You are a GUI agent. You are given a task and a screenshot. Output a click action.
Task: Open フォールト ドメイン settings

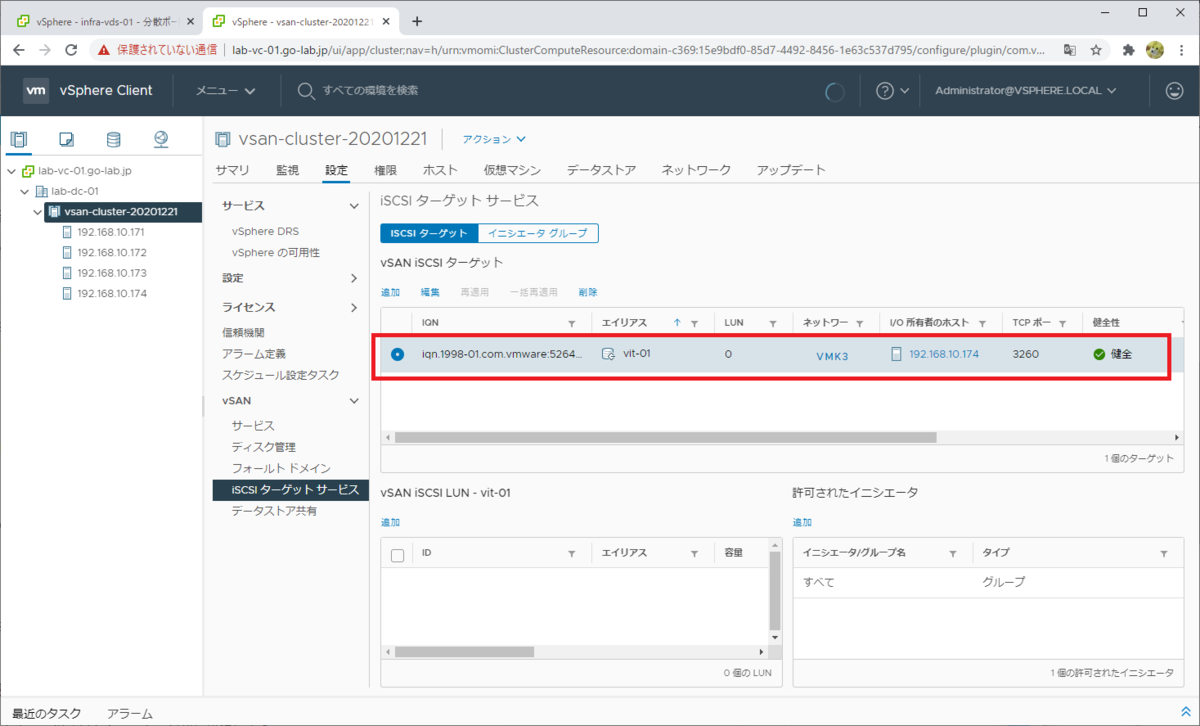pyautogui.click(x=281, y=468)
